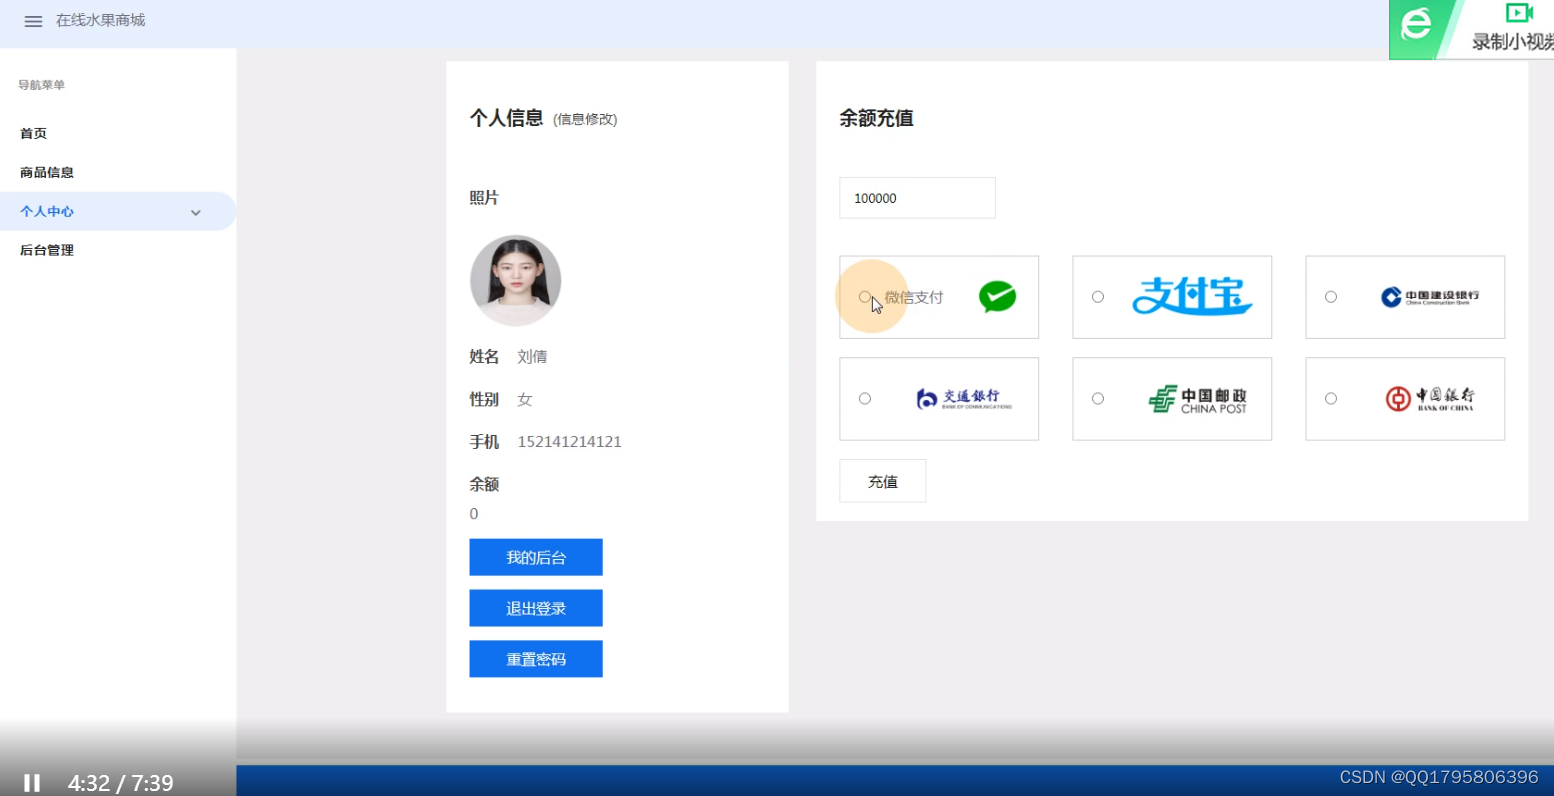The height and width of the screenshot is (796, 1554).
Task: Open the hamburger navigation menu
Action: click(33, 21)
